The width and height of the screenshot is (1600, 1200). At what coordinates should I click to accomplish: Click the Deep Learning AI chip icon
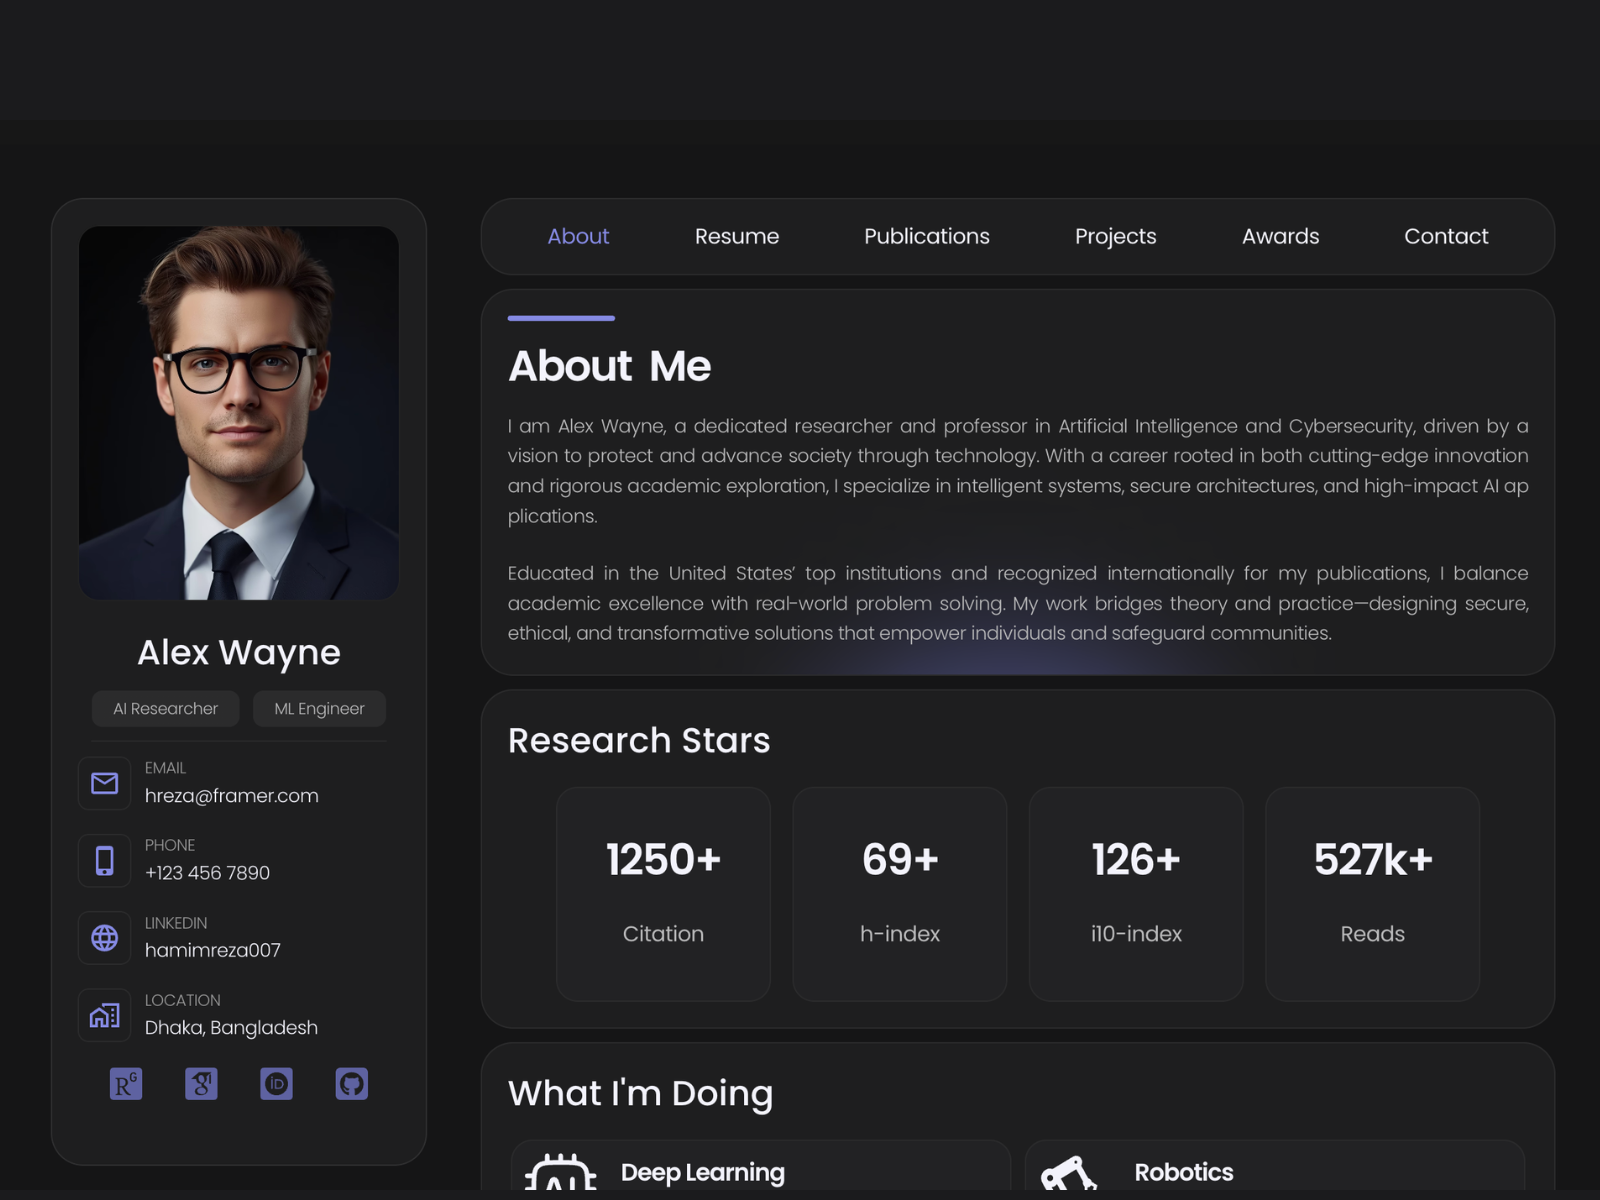coord(561,1172)
